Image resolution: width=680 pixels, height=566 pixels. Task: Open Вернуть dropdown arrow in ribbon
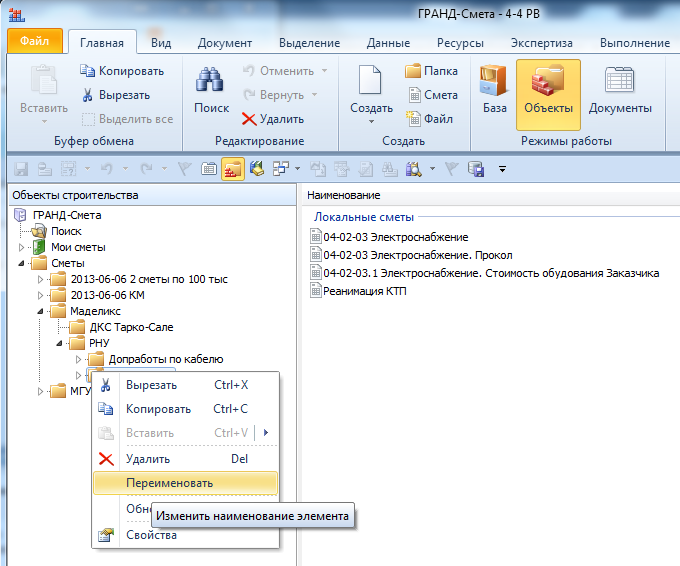(x=314, y=95)
